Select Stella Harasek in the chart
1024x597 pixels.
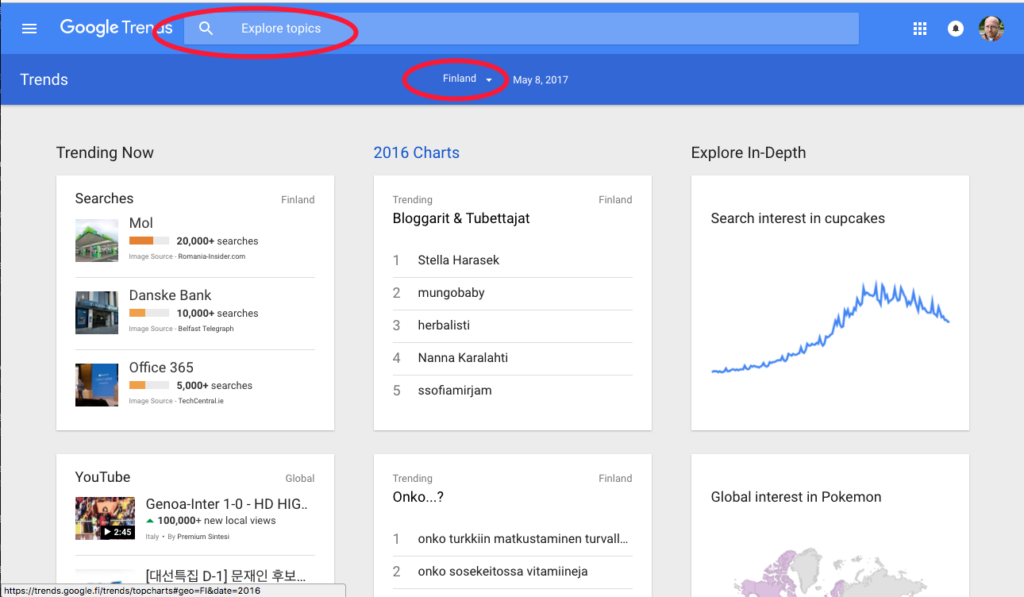(458, 260)
